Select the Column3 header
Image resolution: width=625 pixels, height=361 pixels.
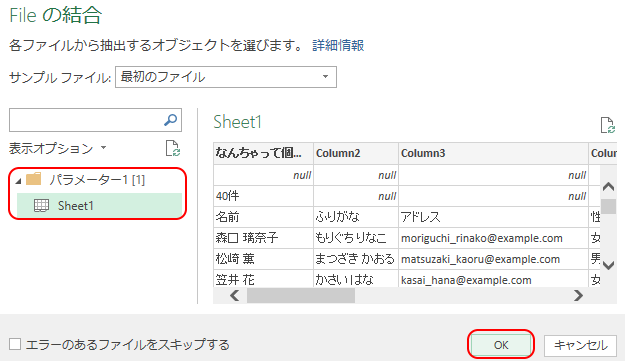pos(493,153)
